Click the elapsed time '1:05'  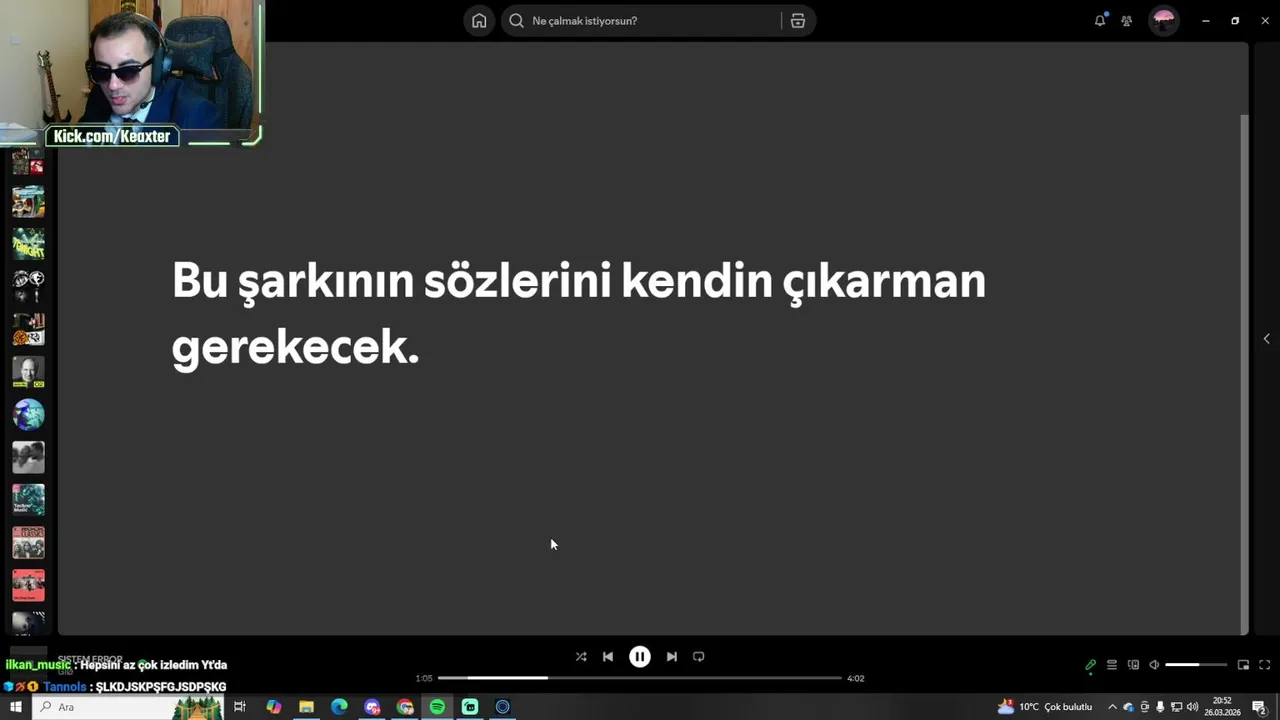point(424,678)
